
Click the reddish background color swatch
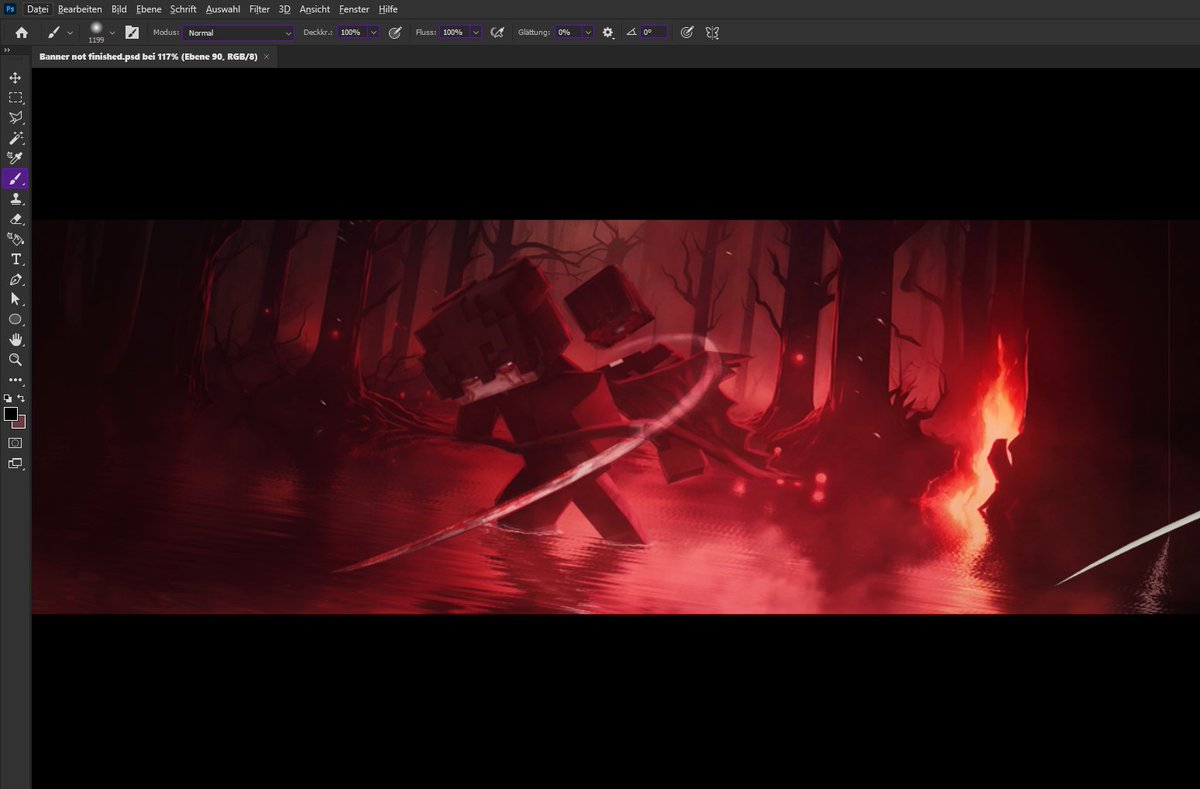[21, 423]
